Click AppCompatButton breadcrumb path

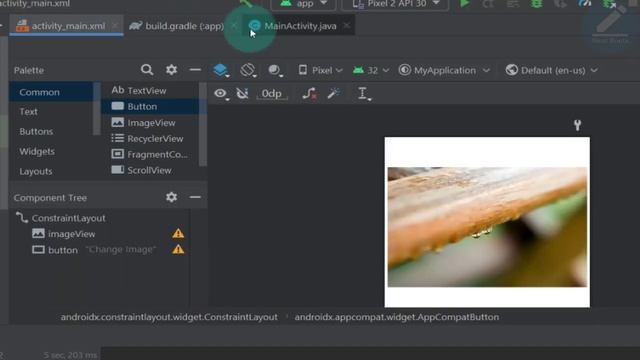click(x=397, y=317)
